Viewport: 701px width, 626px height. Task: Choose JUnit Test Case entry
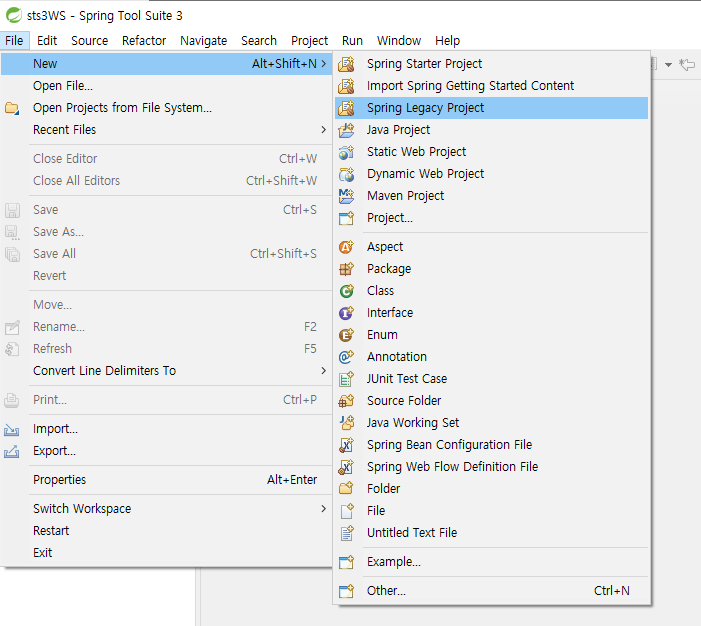[491, 379]
